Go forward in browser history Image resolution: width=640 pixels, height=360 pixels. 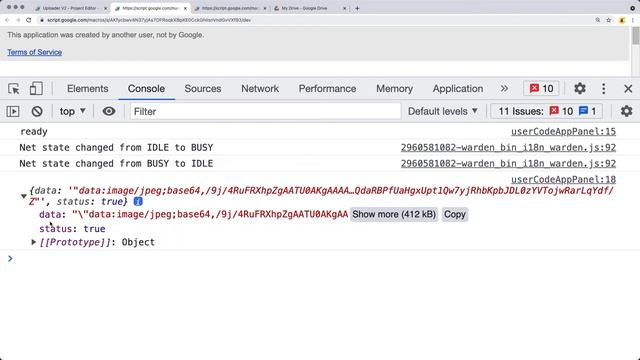click(18, 20)
